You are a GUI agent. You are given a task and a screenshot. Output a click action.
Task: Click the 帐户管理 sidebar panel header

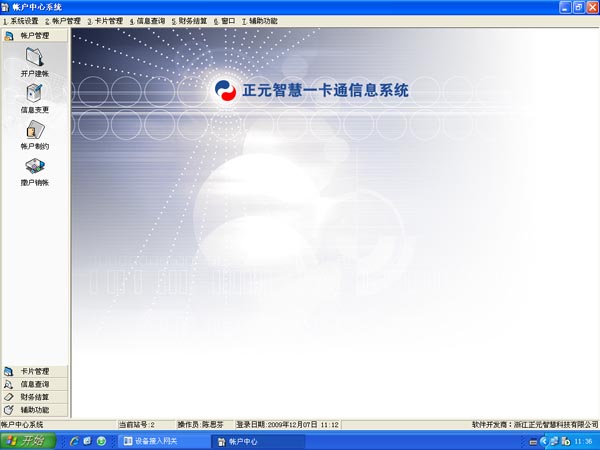[35, 36]
